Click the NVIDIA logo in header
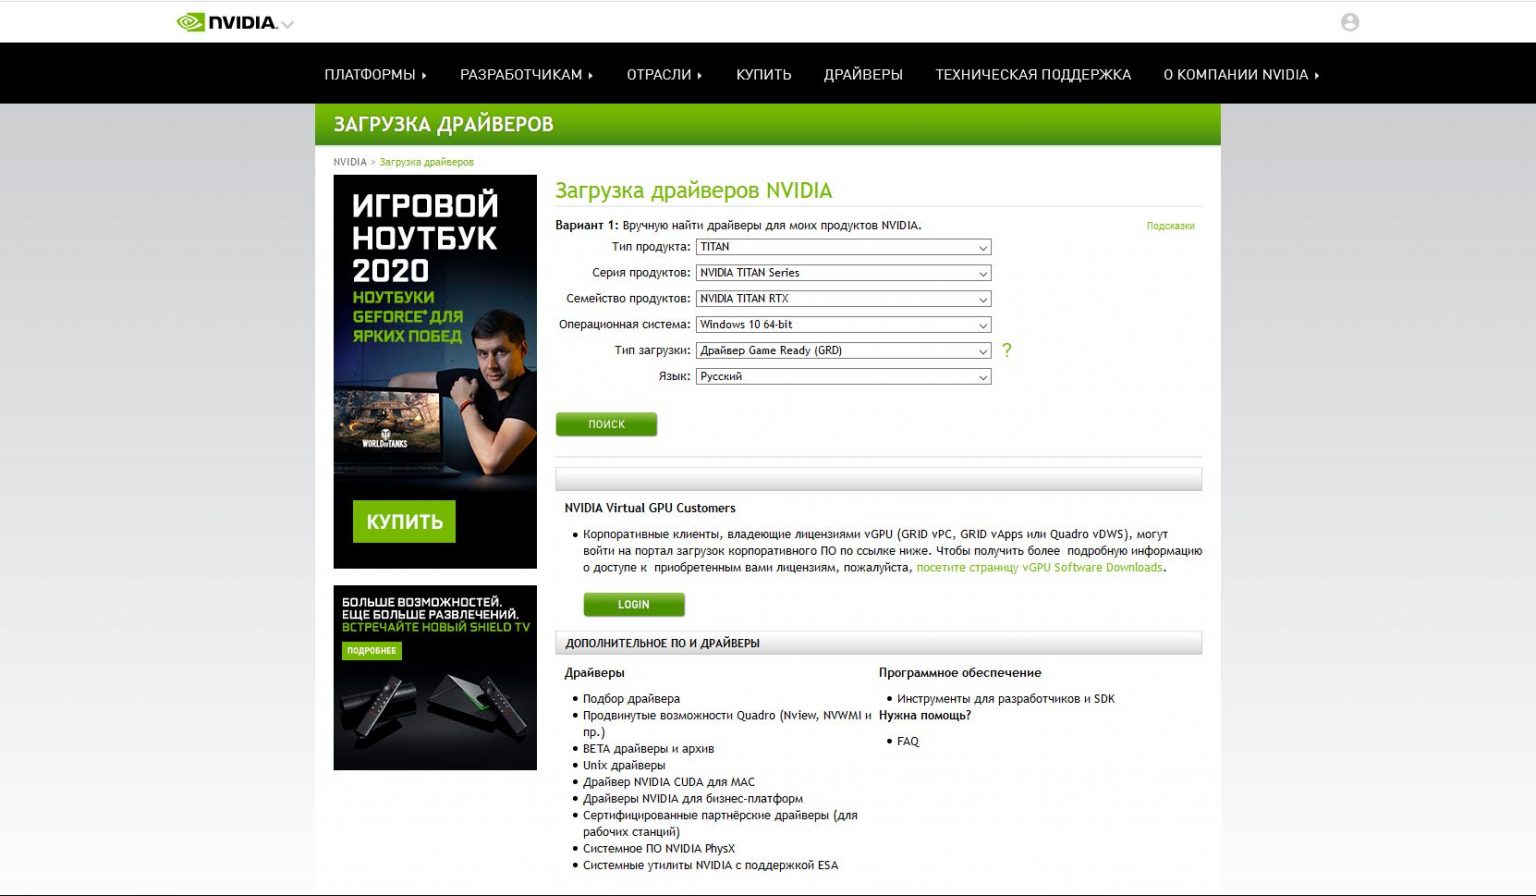1536x896 pixels. pos(227,22)
